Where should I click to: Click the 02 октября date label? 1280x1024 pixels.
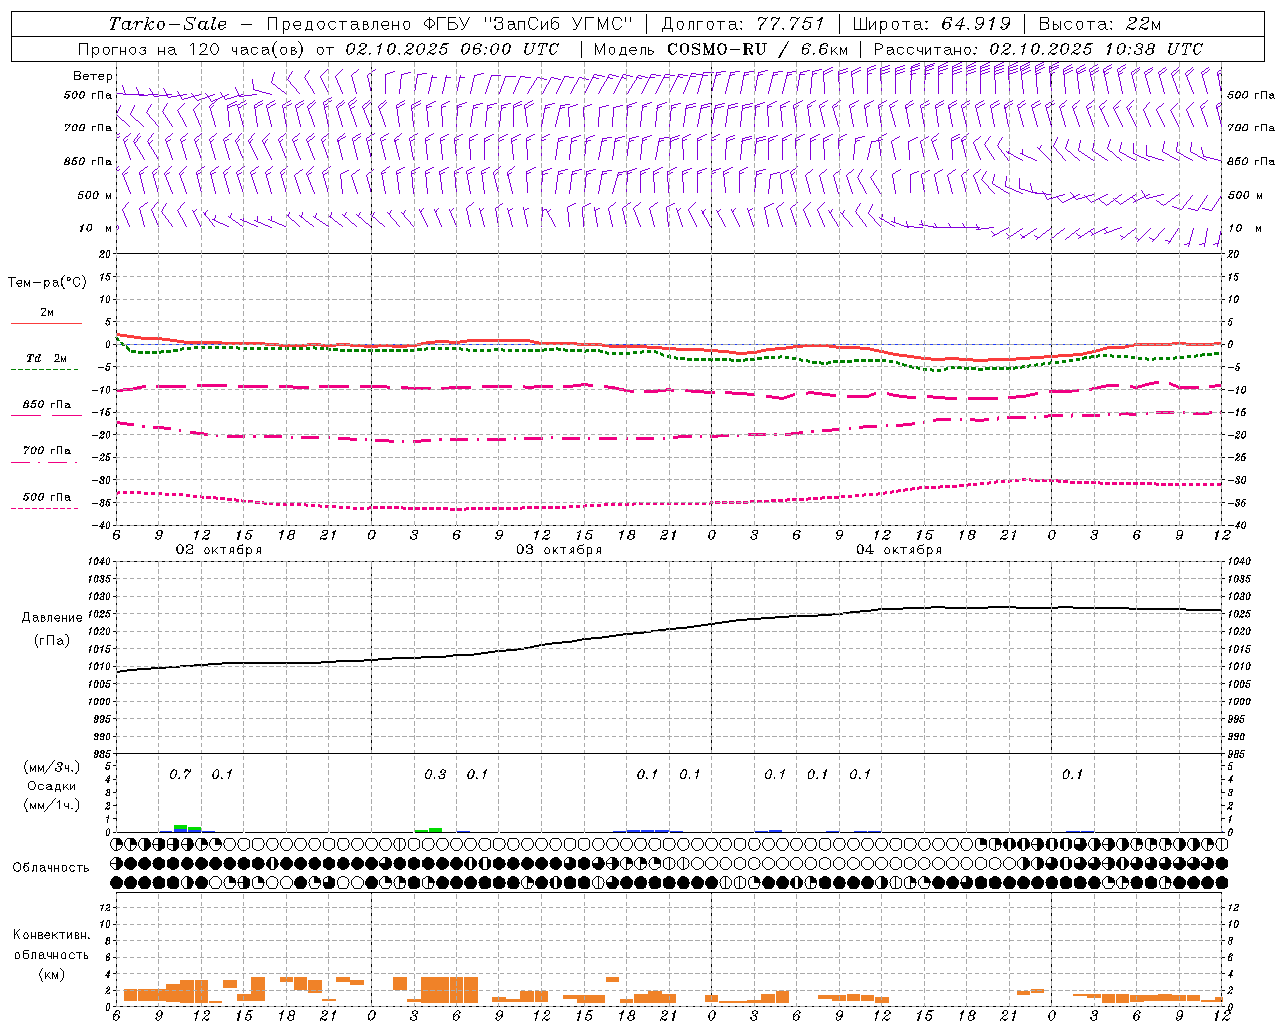click(219, 550)
